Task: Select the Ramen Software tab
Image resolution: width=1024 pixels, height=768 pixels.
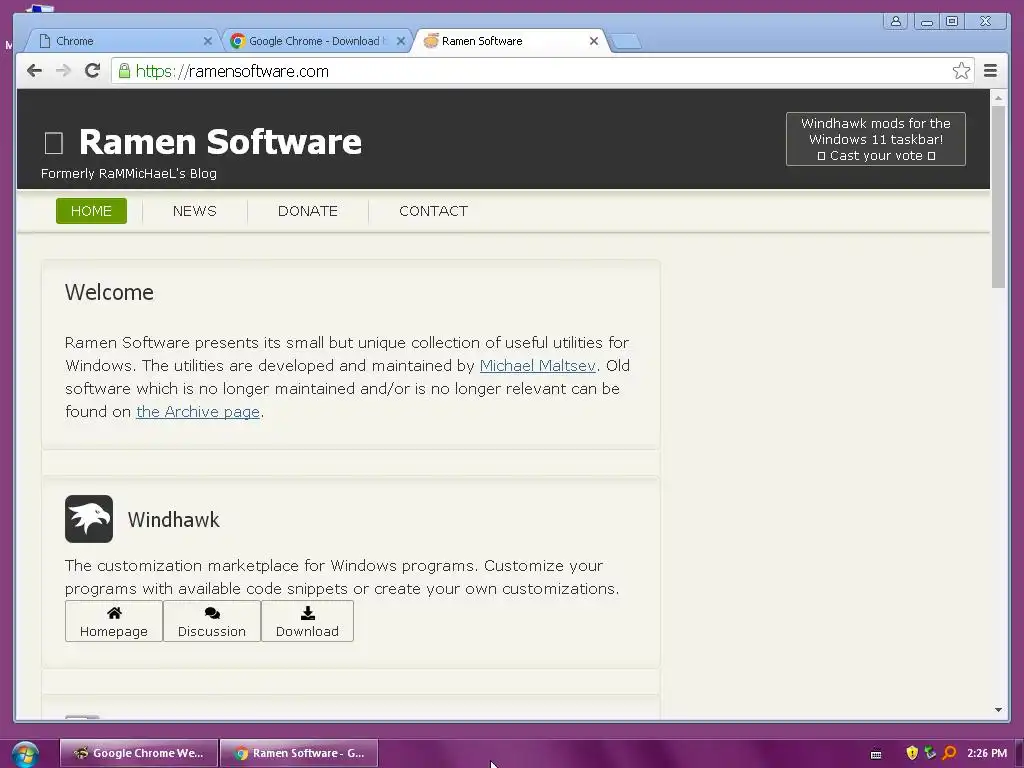Action: pos(509,41)
